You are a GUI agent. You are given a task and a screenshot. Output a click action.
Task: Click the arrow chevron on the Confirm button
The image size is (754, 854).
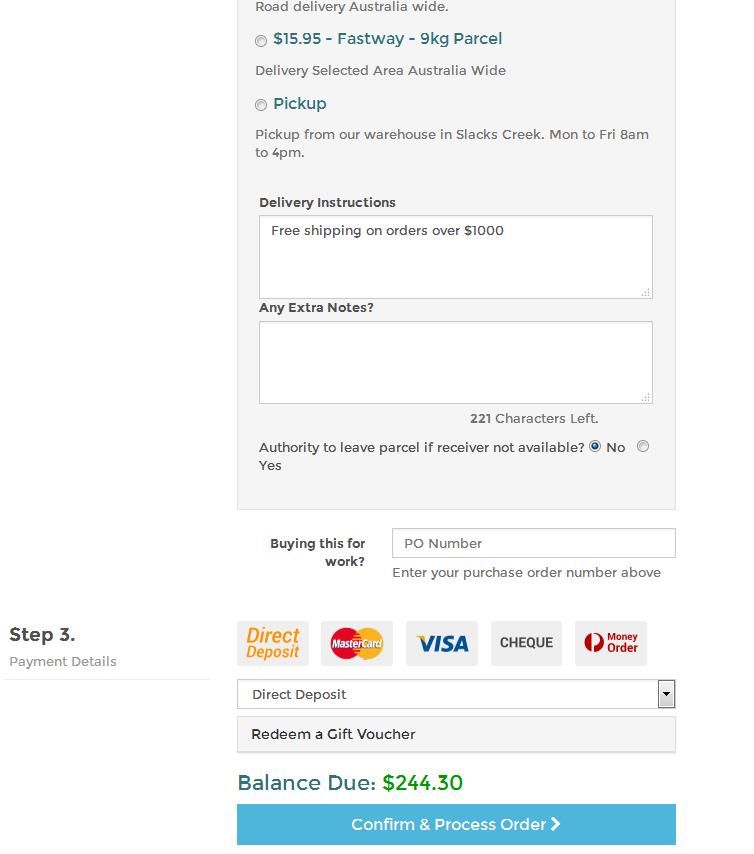[x=556, y=824]
